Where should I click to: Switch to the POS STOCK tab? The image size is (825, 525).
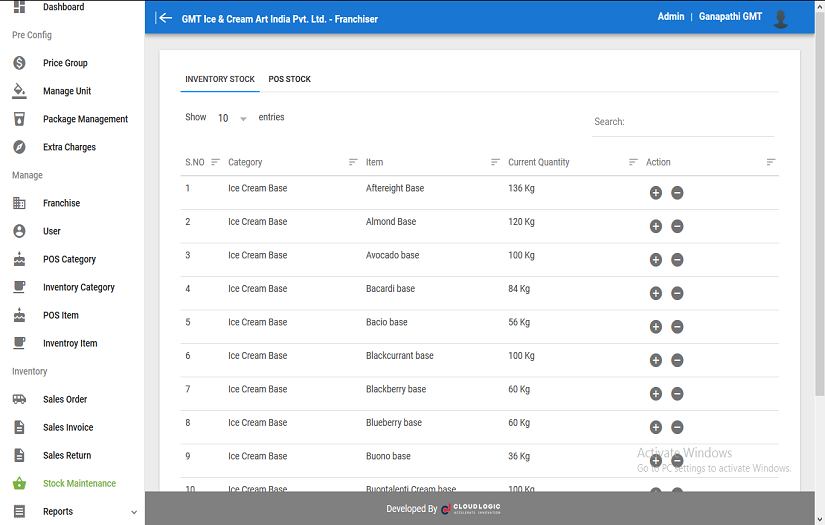coord(289,79)
